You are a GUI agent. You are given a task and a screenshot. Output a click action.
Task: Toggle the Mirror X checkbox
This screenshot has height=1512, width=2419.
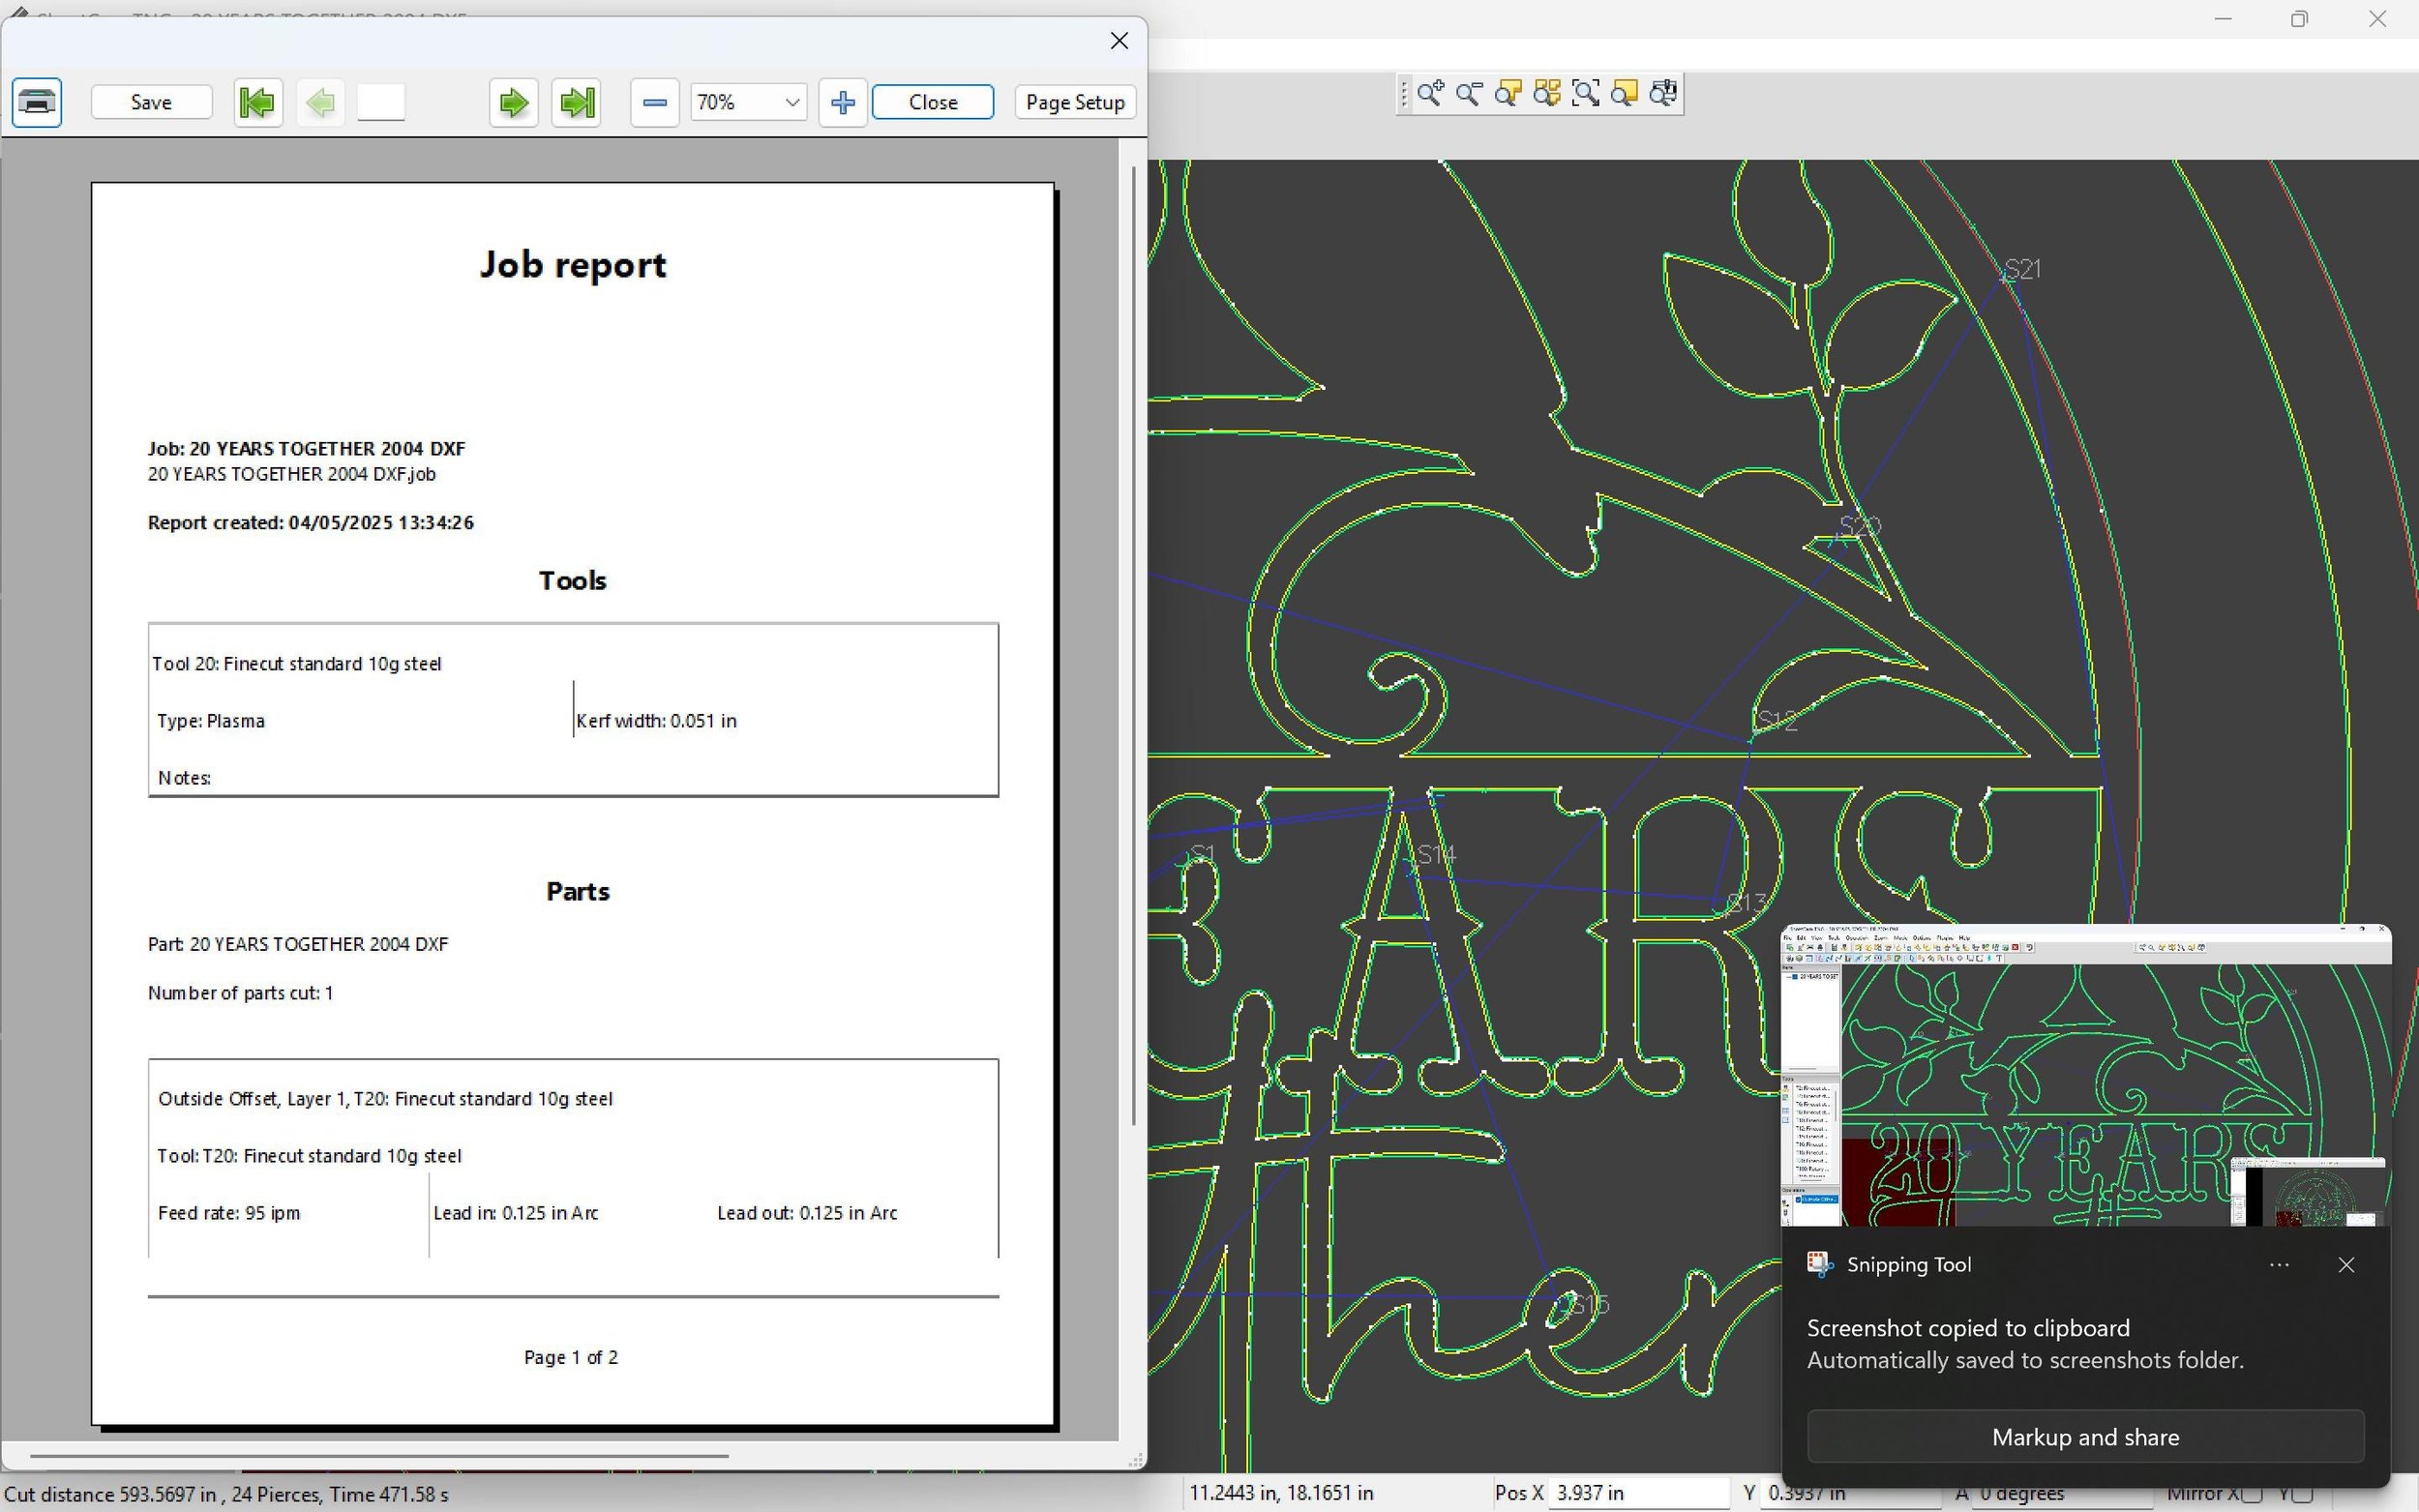2251,1493
